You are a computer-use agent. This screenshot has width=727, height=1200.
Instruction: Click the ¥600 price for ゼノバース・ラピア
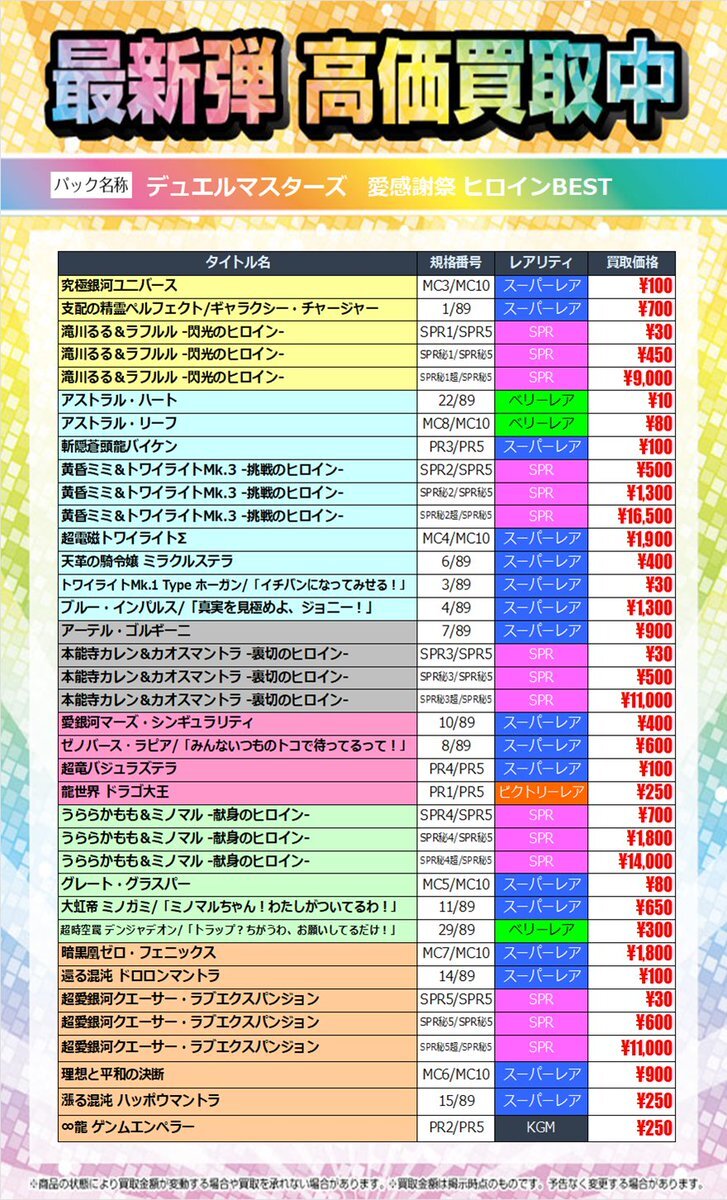[632, 746]
